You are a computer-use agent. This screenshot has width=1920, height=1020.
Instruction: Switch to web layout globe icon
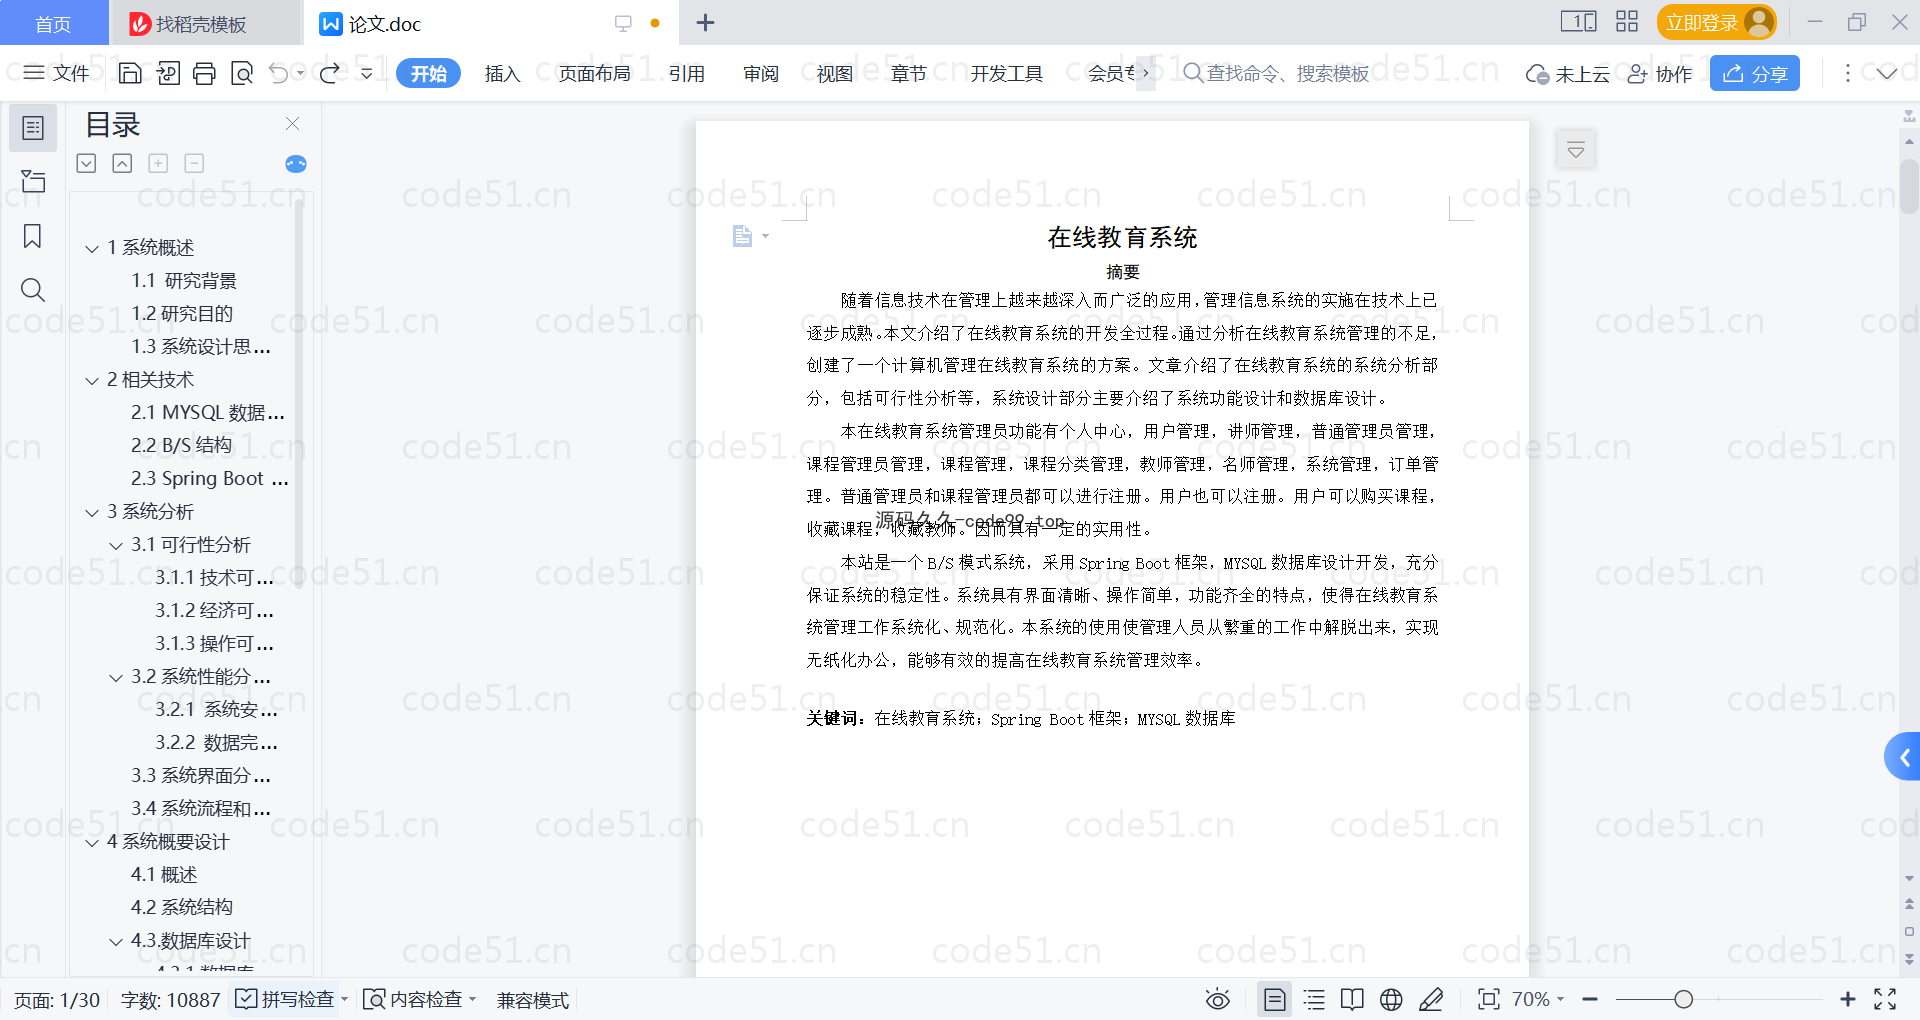pyautogui.click(x=1391, y=999)
